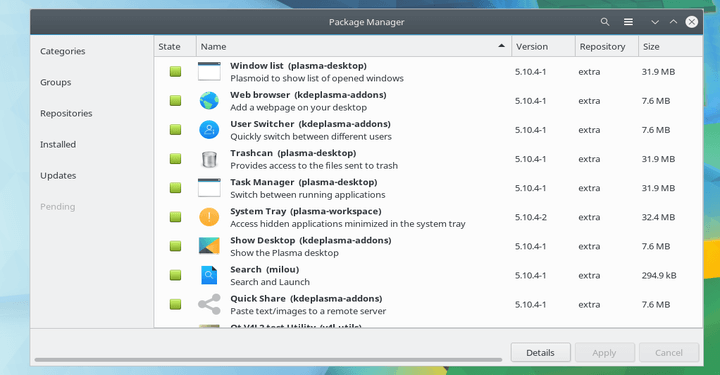Toggle state box for System Tray
The width and height of the screenshot is (720, 375).
click(175, 217)
